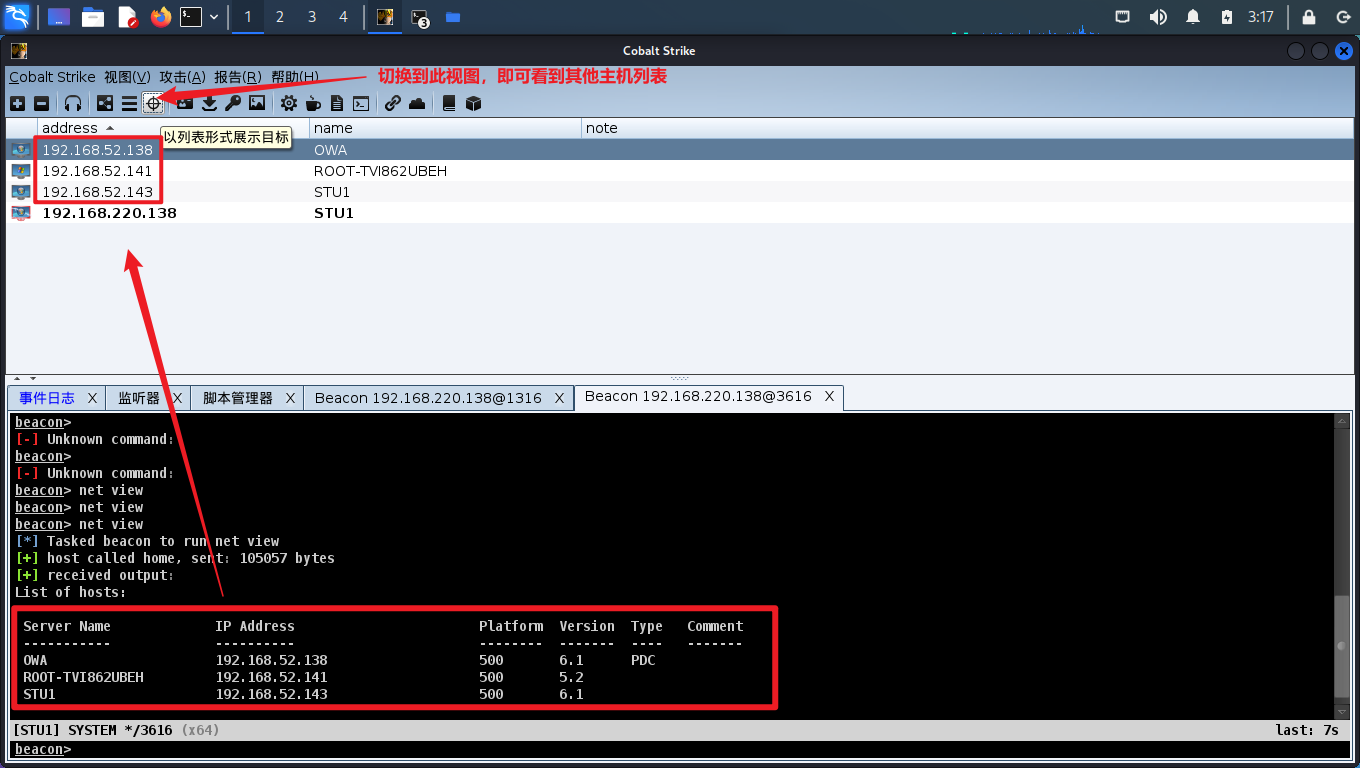Viewport: 1360px width, 768px height.
Task: Open the text editor panel launcher
Action: click(x=127, y=17)
